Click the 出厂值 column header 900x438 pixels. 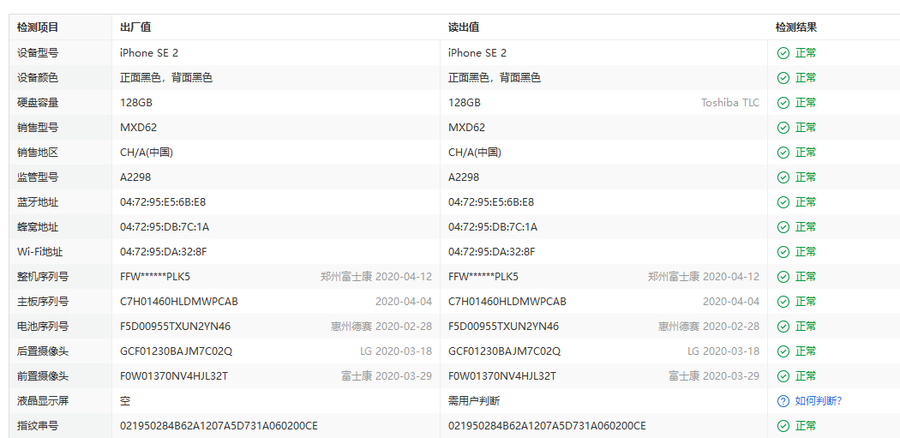point(135,28)
